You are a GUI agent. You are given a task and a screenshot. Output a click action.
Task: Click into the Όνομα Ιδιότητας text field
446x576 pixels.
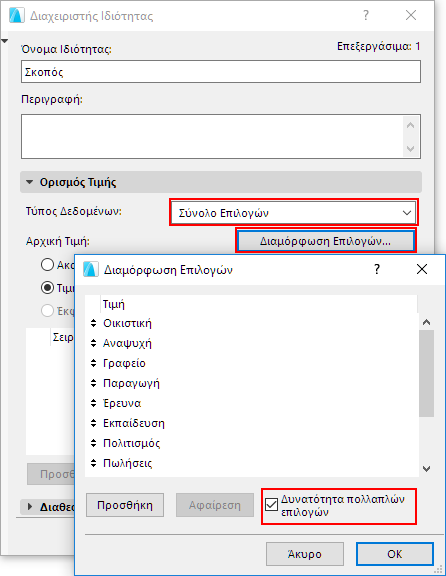(221, 72)
